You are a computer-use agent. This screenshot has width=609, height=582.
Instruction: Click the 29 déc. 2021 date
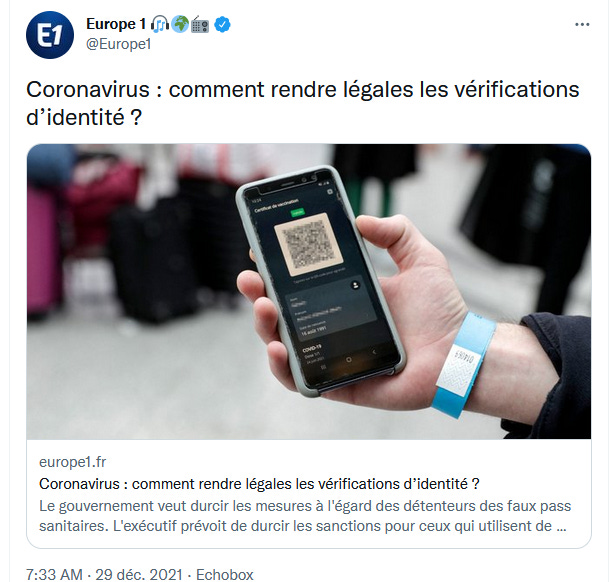(x=139, y=574)
